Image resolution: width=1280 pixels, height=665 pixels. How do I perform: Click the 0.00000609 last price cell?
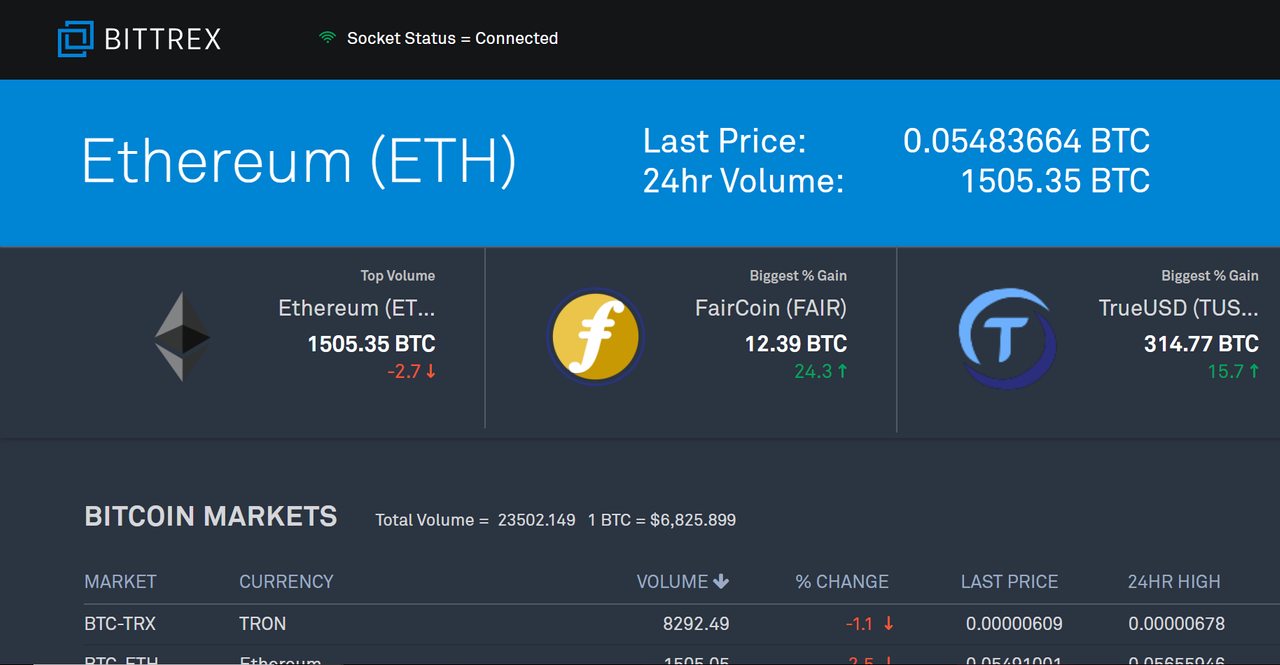point(1014,624)
